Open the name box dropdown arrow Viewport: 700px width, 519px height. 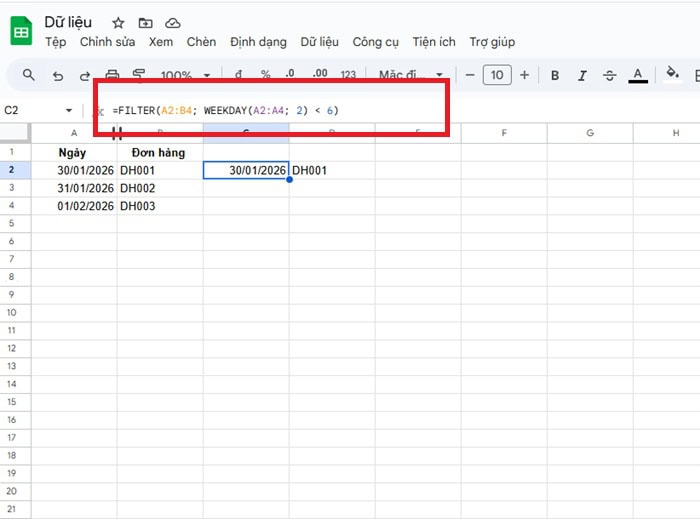[69, 110]
